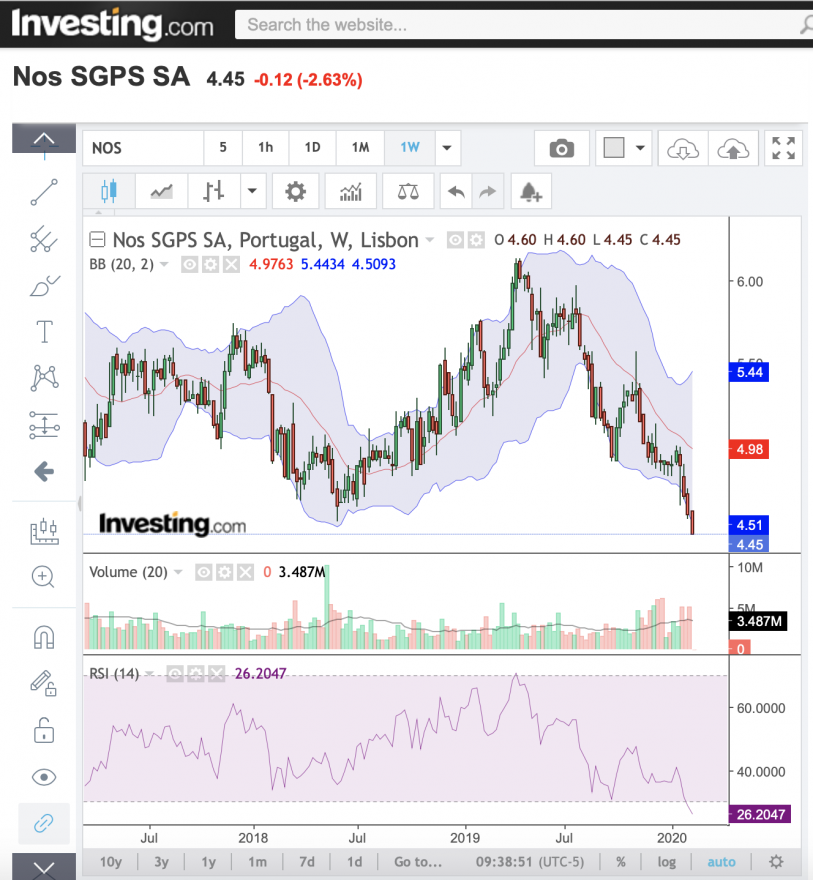Open the chart style dropdown arrow
Image resolution: width=813 pixels, height=880 pixels.
point(252,192)
